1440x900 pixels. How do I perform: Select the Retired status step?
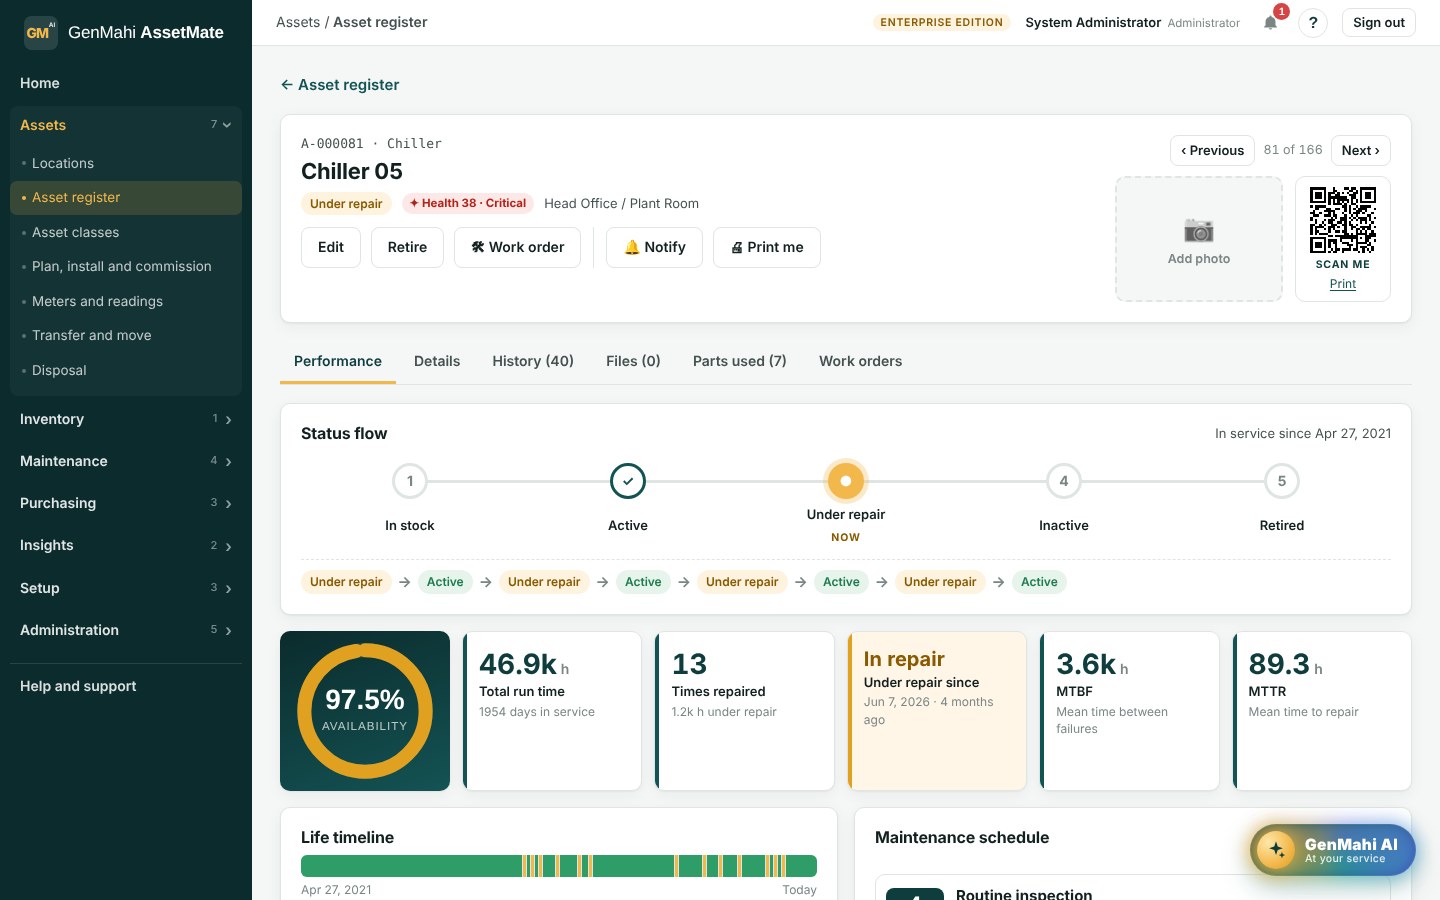(x=1282, y=481)
